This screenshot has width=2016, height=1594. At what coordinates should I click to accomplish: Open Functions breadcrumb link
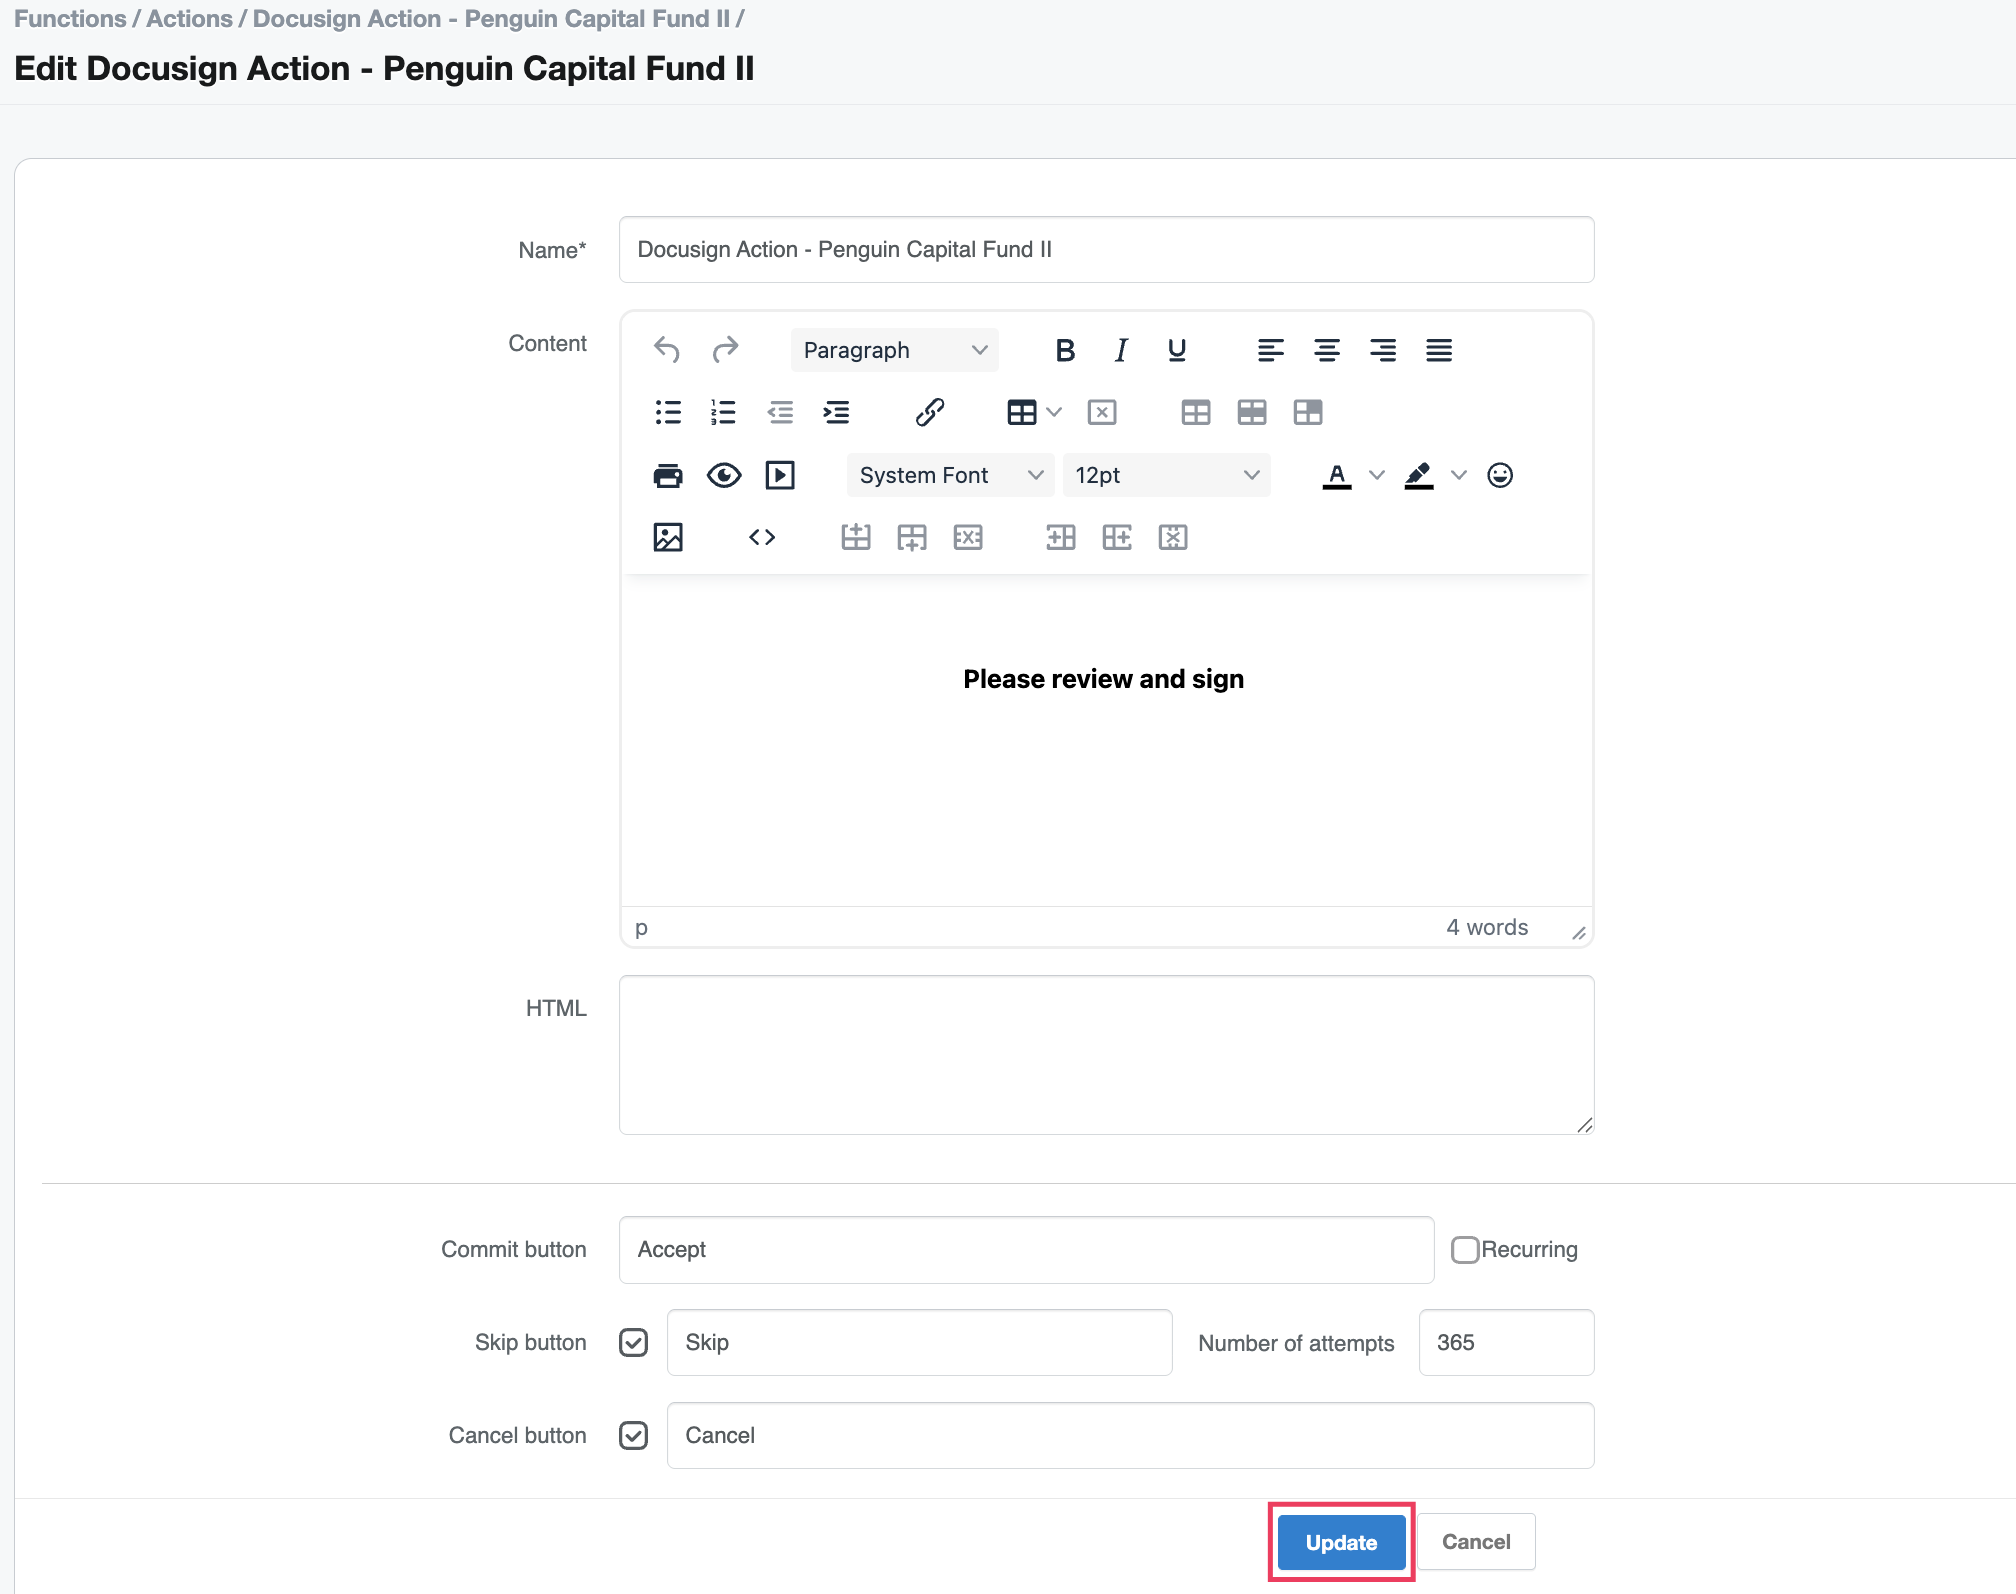(70, 19)
